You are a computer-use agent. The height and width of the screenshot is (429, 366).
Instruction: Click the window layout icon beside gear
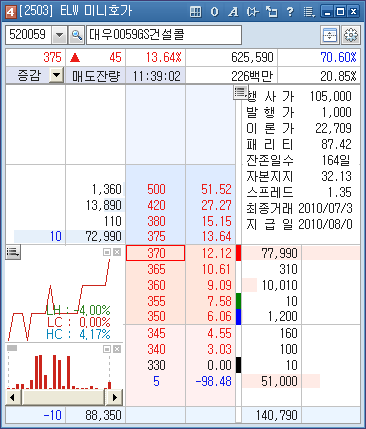[x=330, y=35]
